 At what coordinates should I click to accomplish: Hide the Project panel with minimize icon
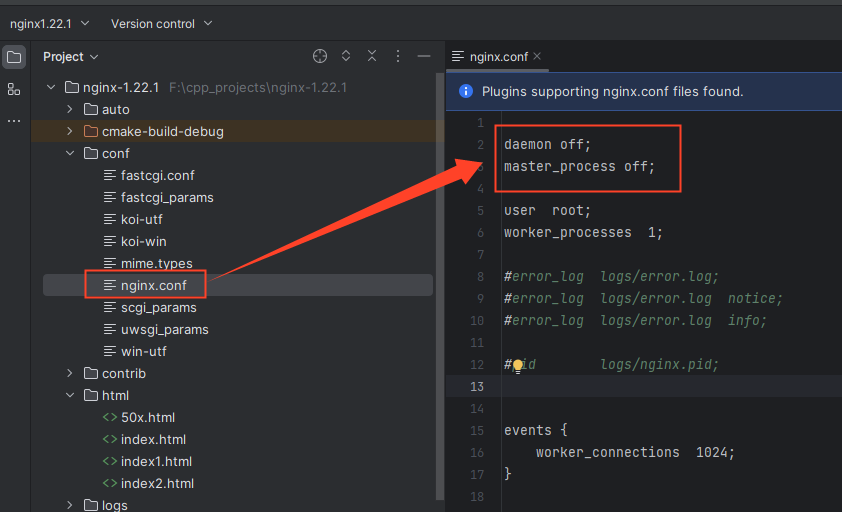424,56
